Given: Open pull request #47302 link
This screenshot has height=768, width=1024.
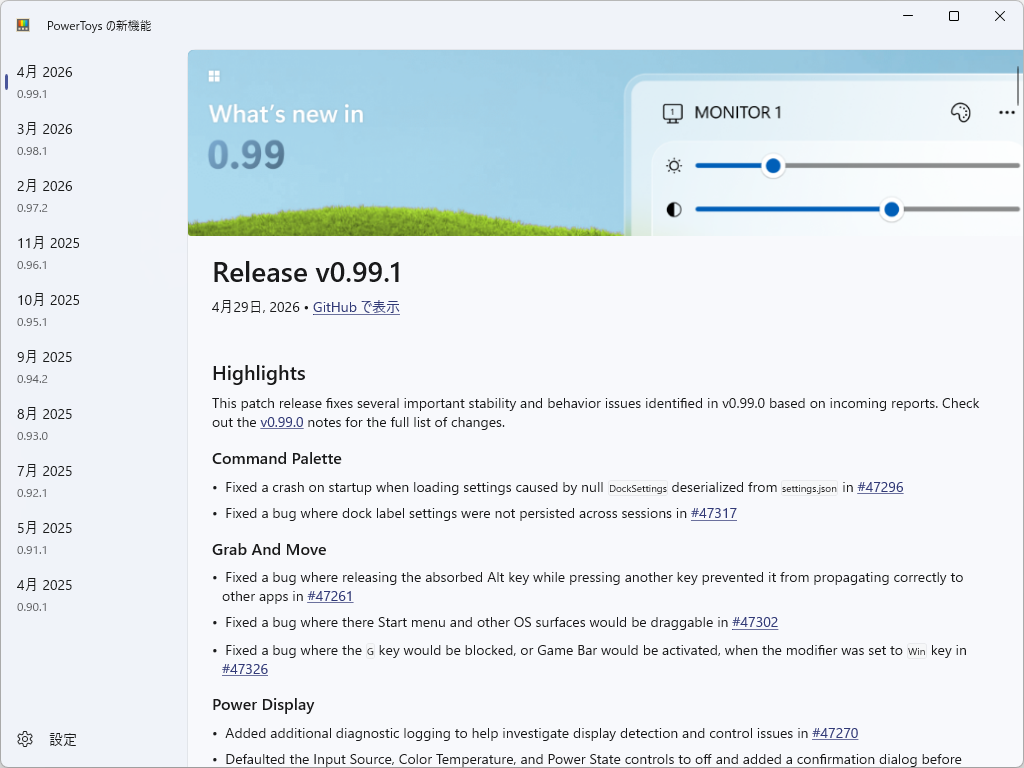Looking at the screenshot, I should tap(755, 622).
